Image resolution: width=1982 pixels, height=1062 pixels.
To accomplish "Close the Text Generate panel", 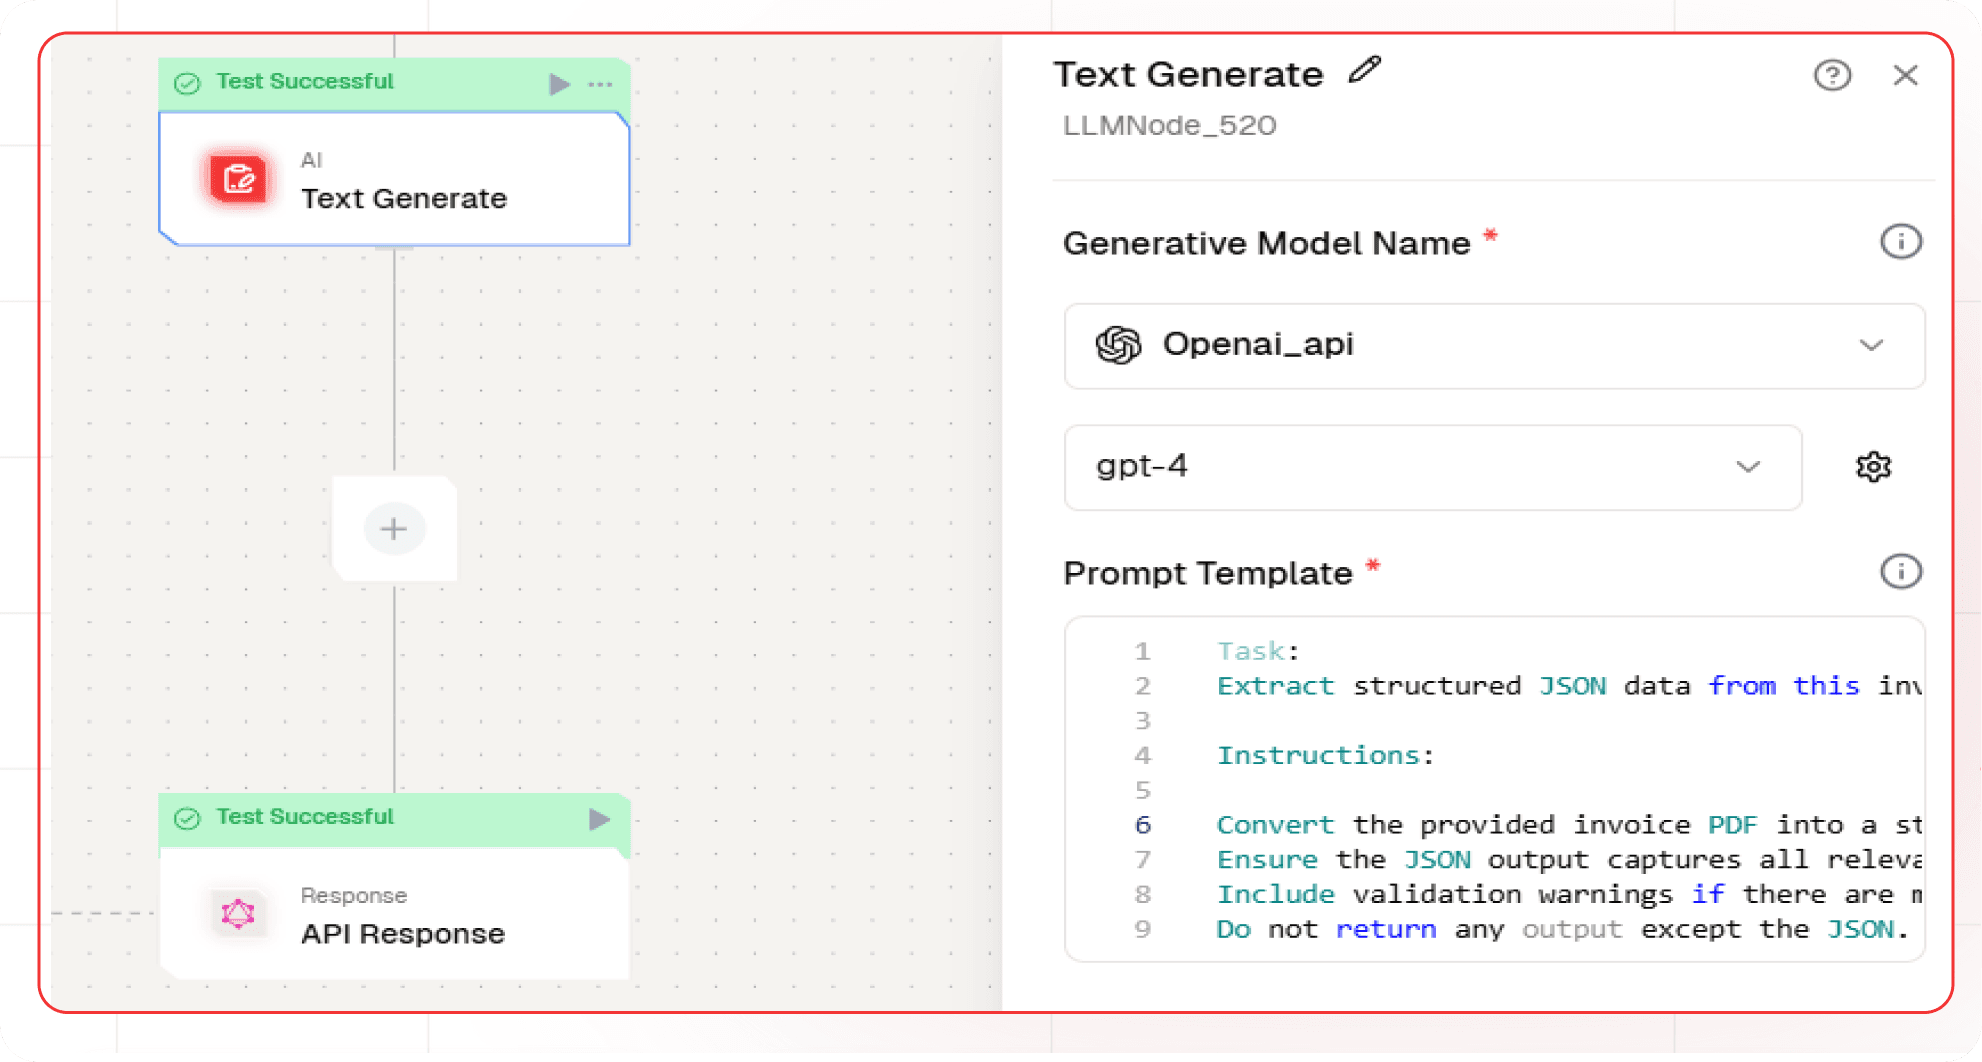I will pos(1905,75).
